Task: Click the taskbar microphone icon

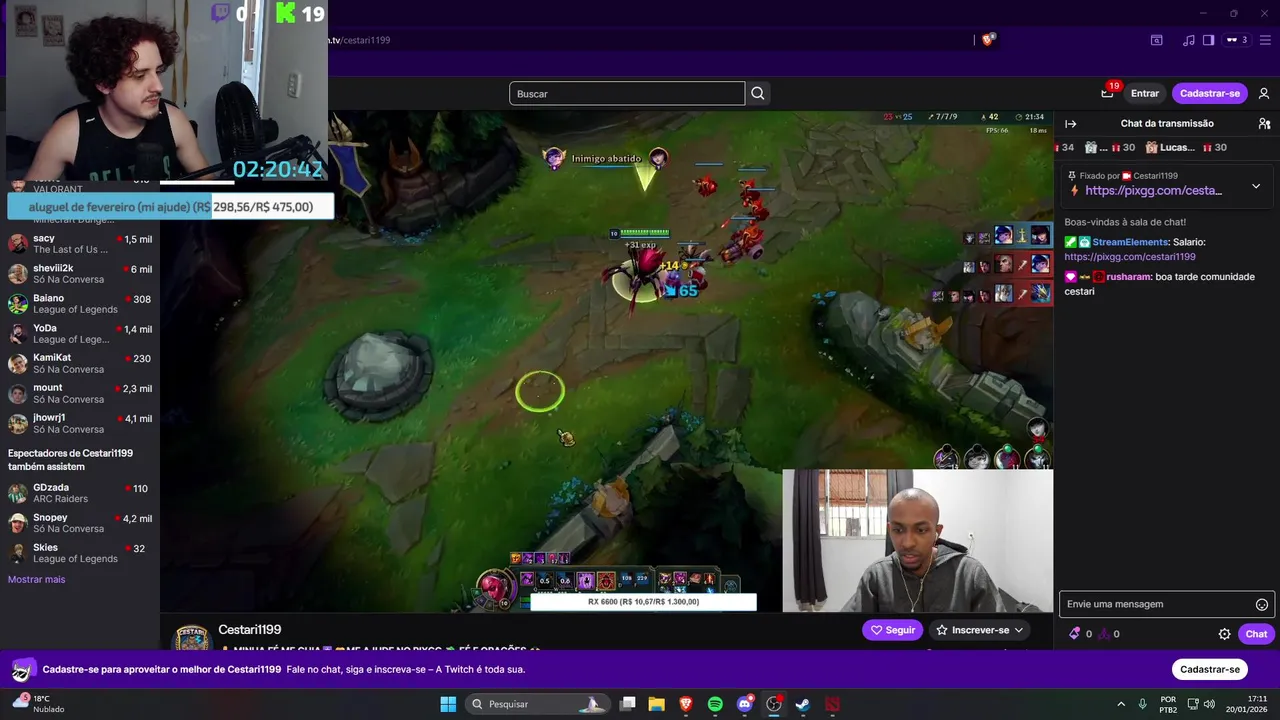Action: click(1142, 704)
